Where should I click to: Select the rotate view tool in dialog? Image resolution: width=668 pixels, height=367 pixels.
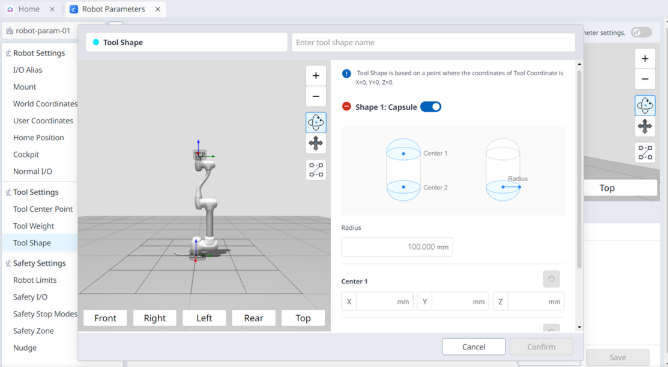(316, 122)
